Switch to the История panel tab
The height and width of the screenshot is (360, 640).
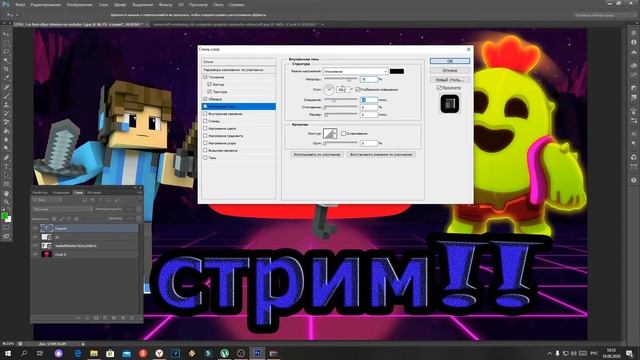(94, 192)
